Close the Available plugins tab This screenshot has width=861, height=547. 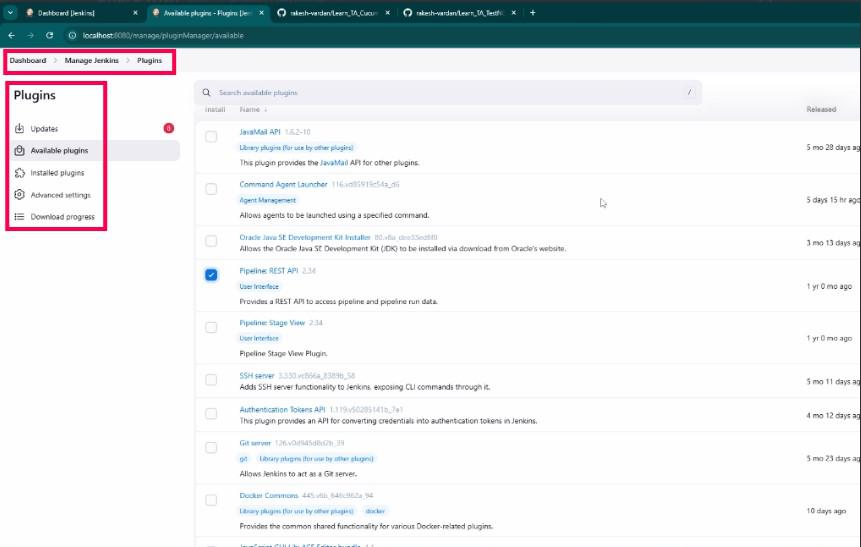point(261,13)
